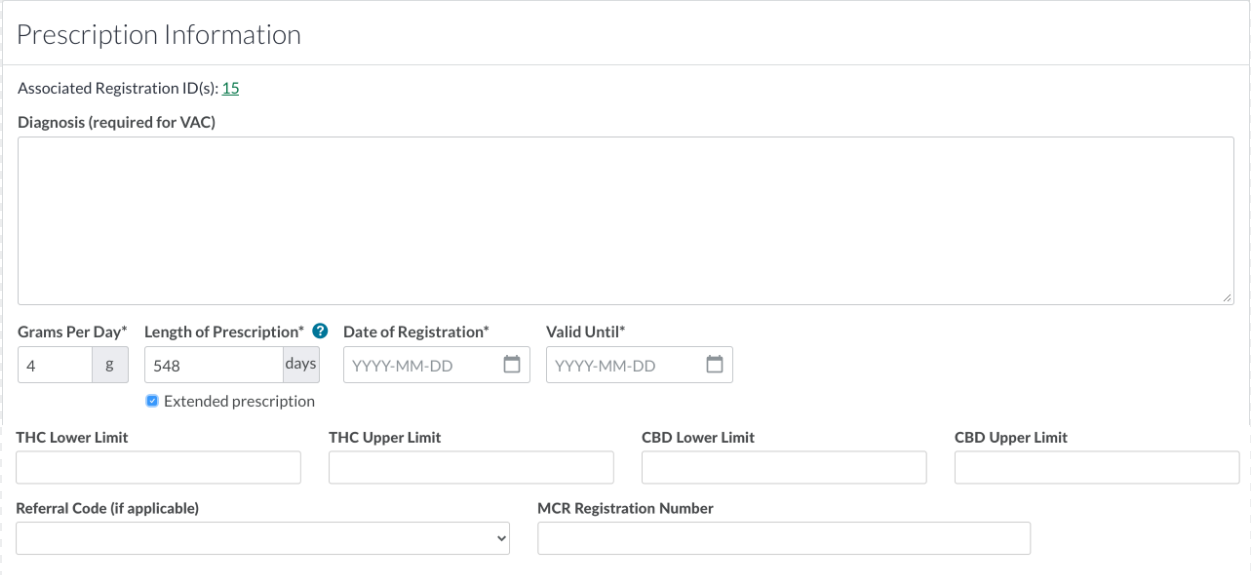The image size is (1251, 575).
Task: Focus the THC Lower Limit field
Action: click(x=158, y=468)
